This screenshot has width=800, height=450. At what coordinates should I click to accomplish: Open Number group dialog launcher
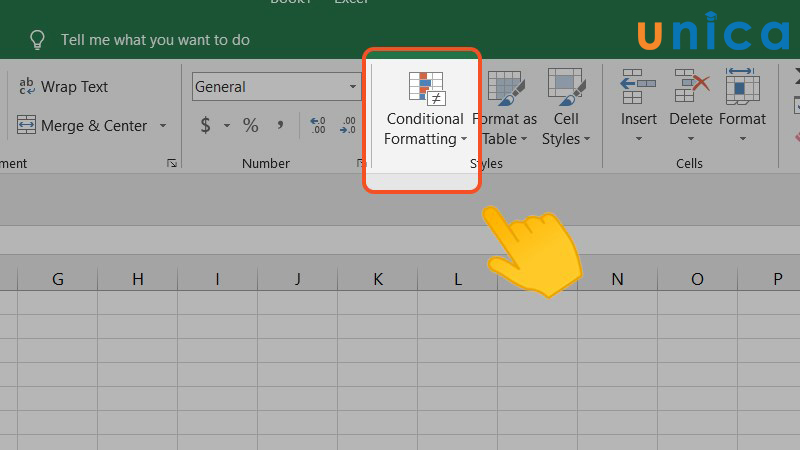[x=361, y=163]
